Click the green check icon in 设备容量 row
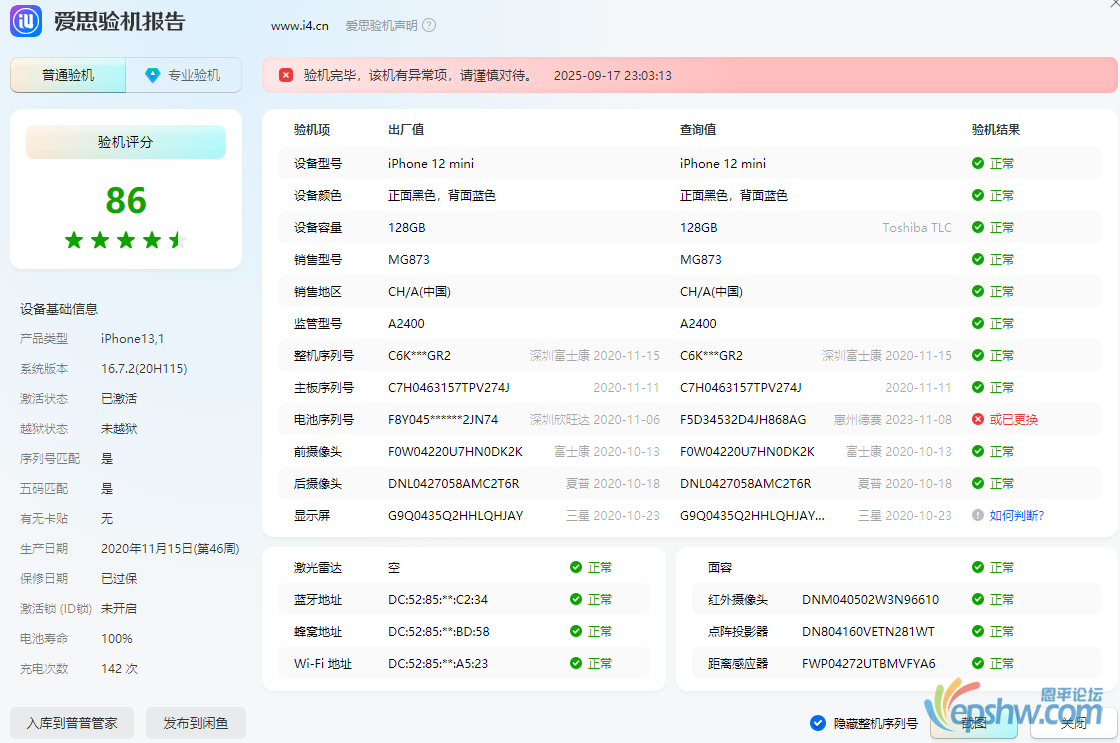The height and width of the screenshot is (743, 1120). [978, 227]
